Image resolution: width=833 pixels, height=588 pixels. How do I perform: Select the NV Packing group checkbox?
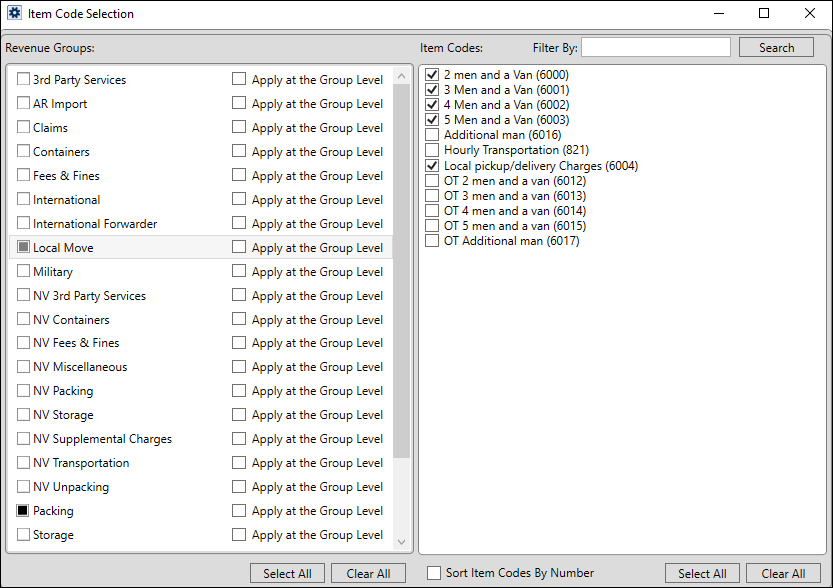pos(22,391)
